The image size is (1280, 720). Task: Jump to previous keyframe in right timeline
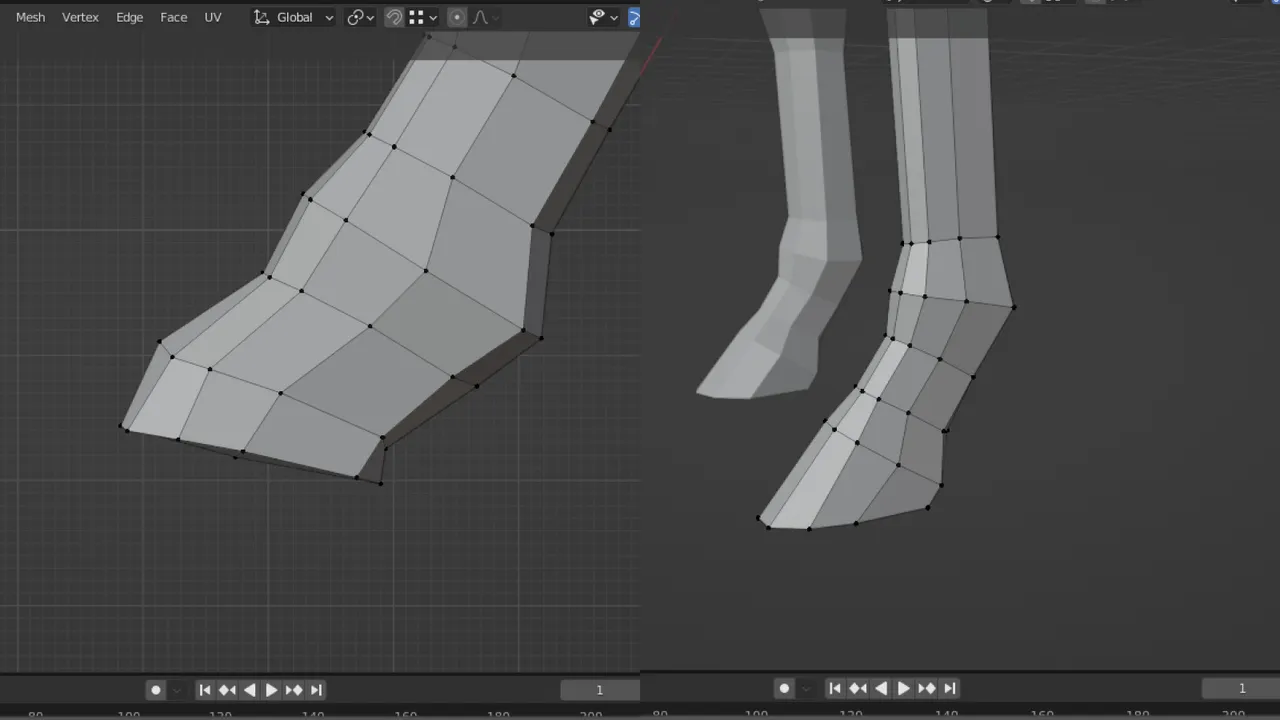click(x=858, y=688)
